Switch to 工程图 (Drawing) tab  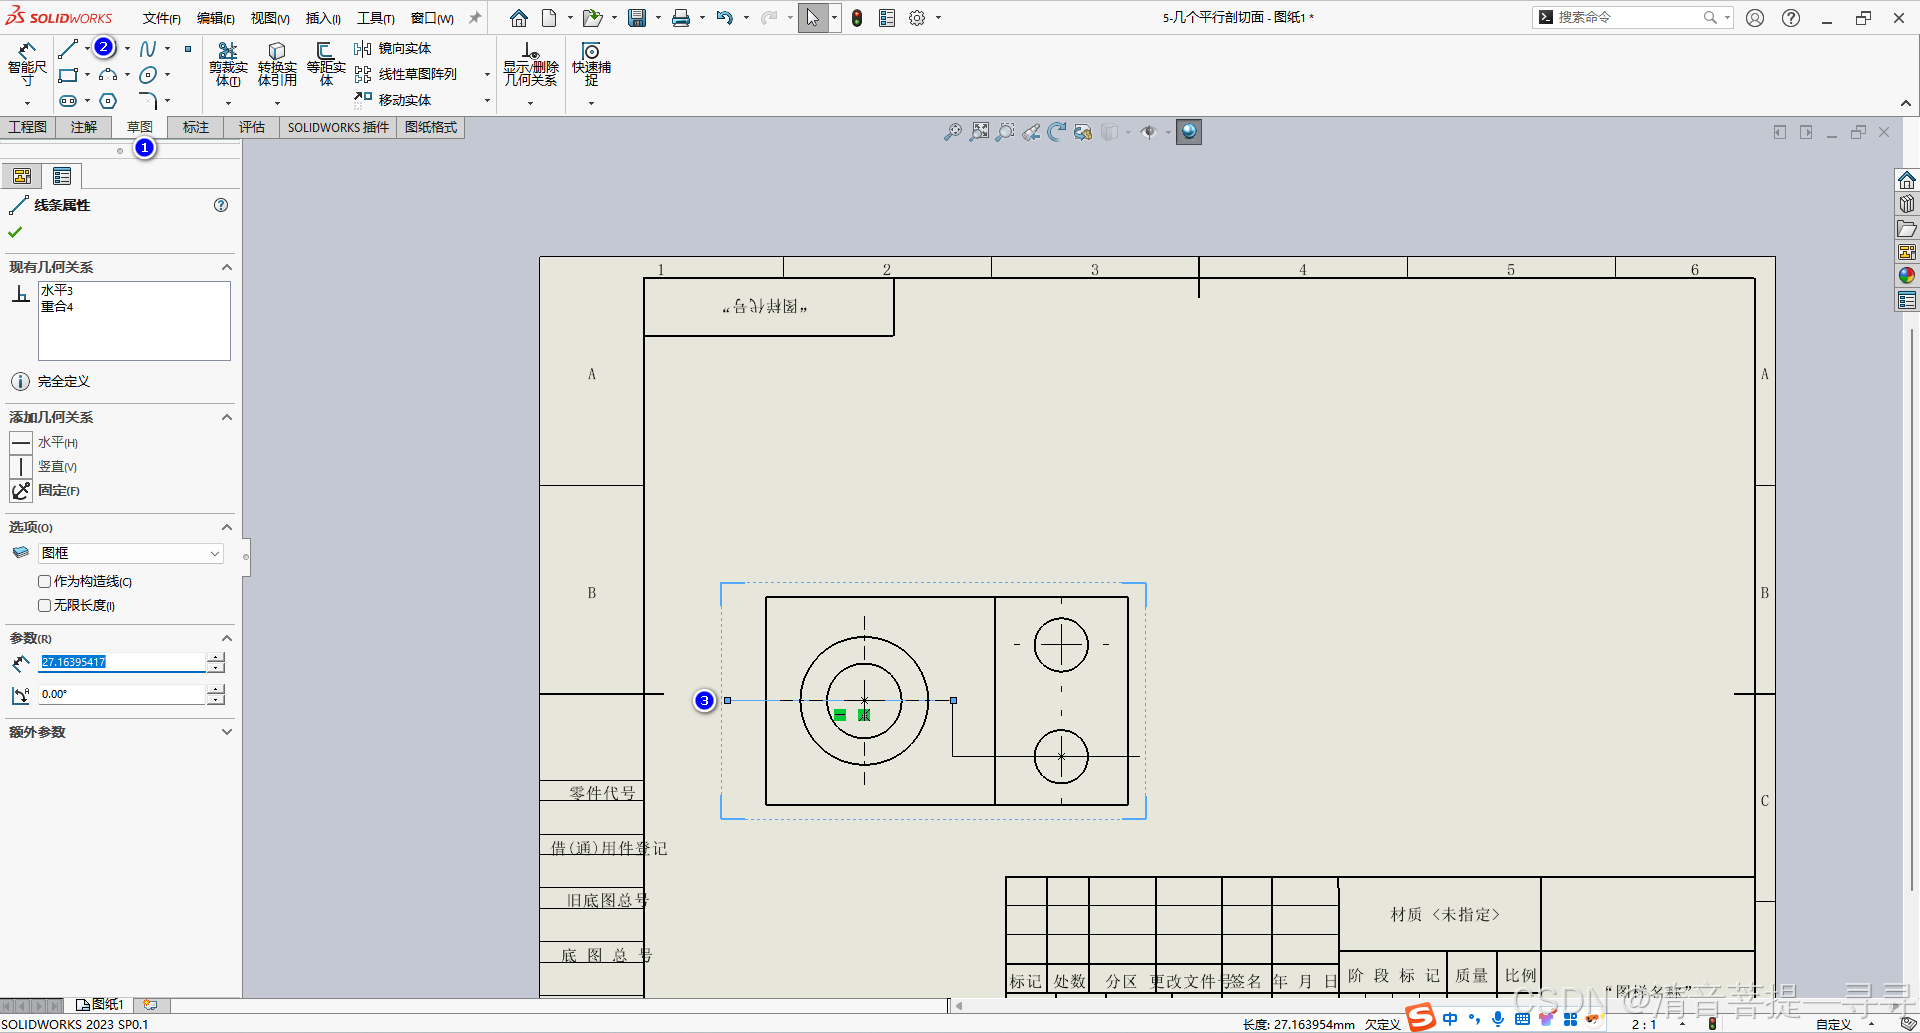click(27, 127)
